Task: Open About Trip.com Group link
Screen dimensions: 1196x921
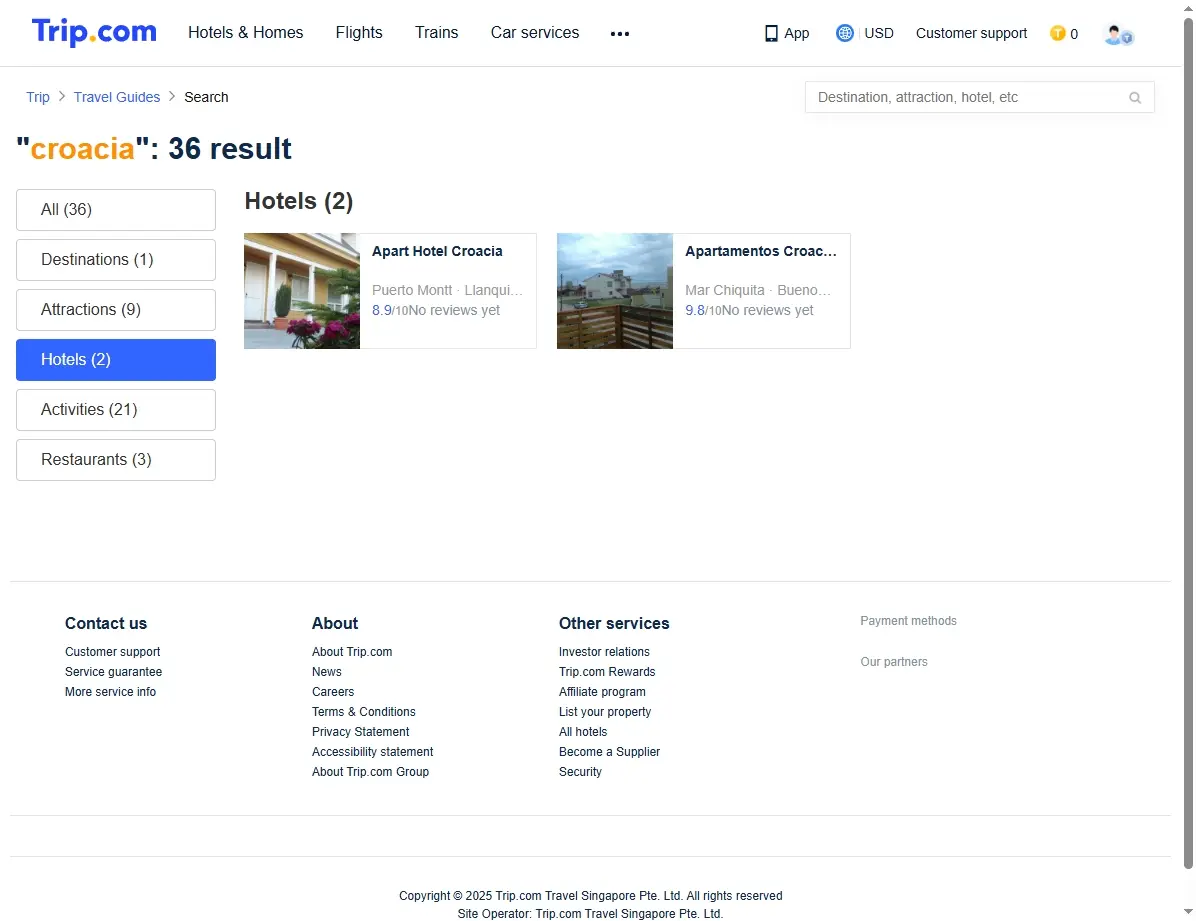Action: 370,771
